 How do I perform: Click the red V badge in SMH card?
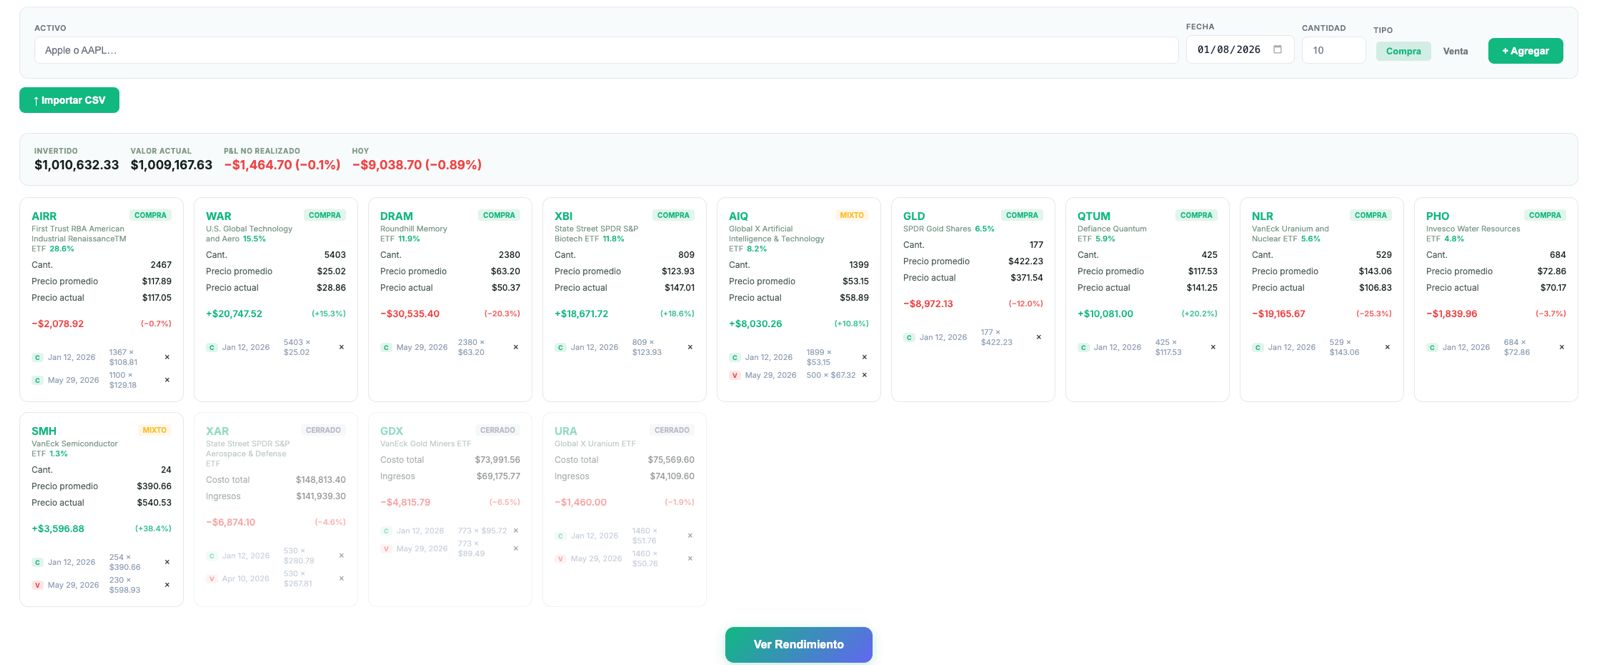(37, 585)
